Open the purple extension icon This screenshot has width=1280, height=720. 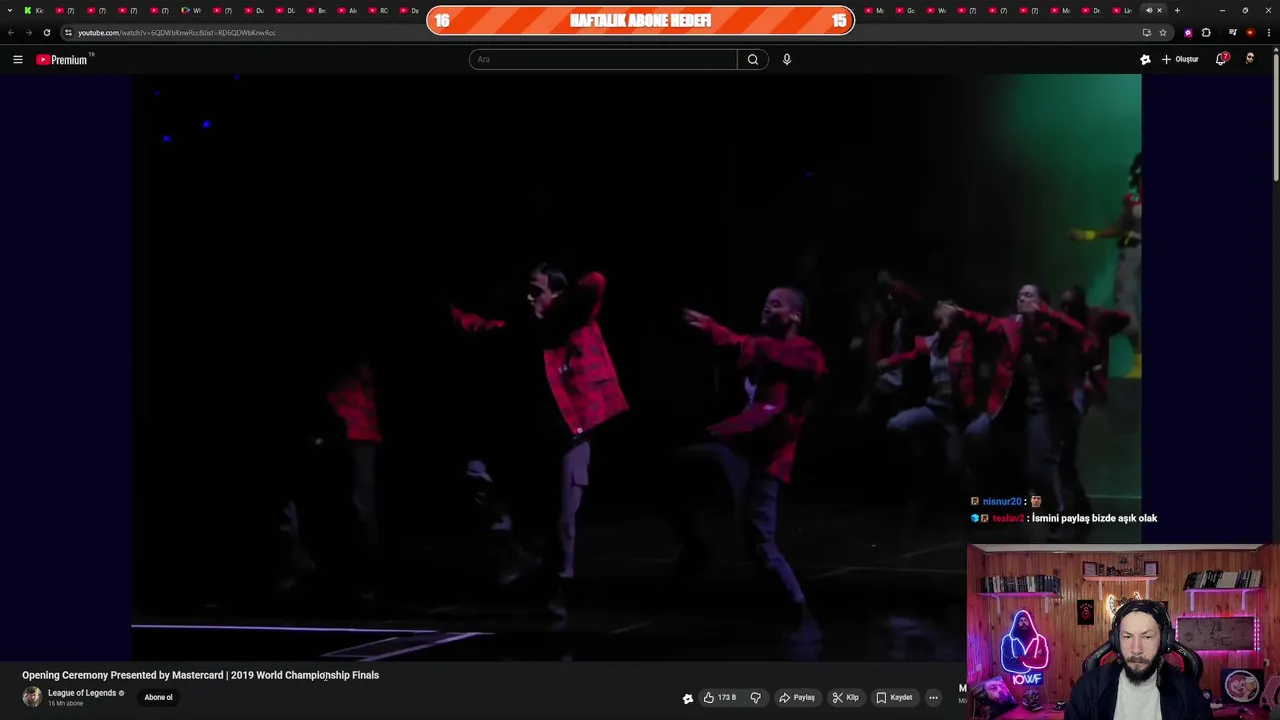[x=1188, y=32]
